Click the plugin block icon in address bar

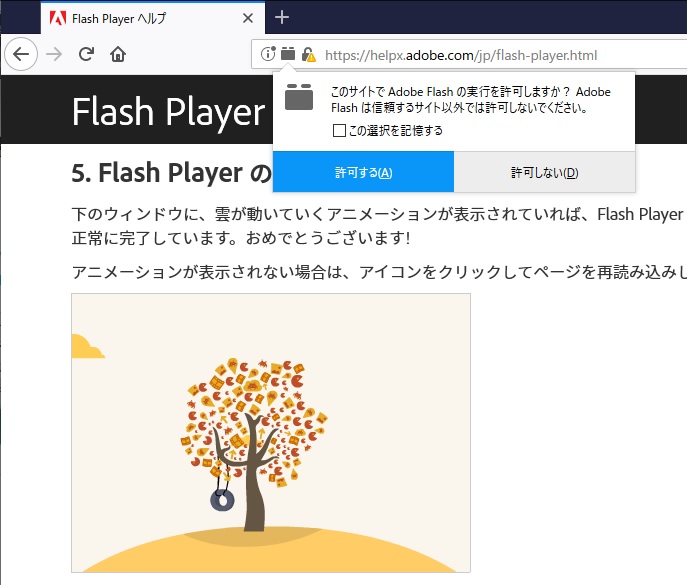click(x=288, y=55)
